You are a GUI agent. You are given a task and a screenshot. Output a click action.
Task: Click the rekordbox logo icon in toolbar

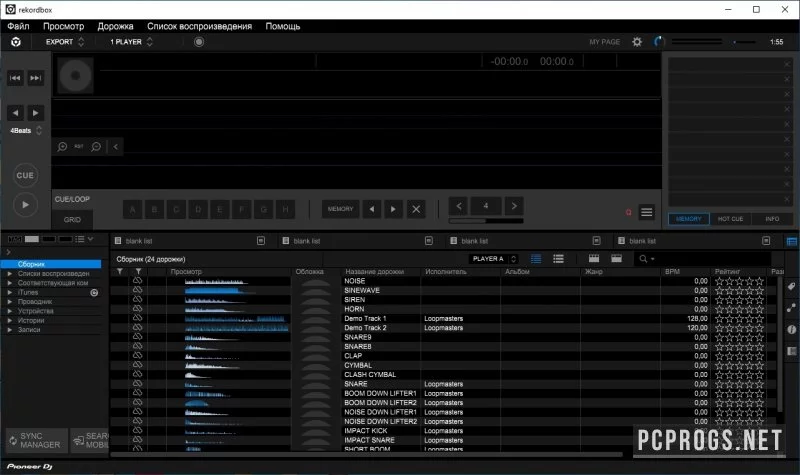tap(16, 42)
